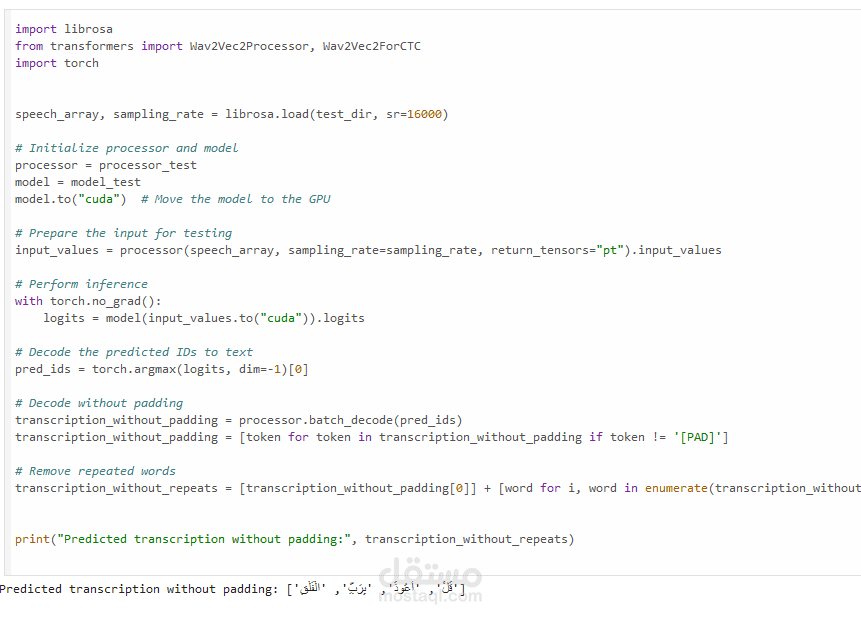The image size is (861, 617).
Task: Click the 'pred_ids = torch.argmax' line
Action: (161, 369)
